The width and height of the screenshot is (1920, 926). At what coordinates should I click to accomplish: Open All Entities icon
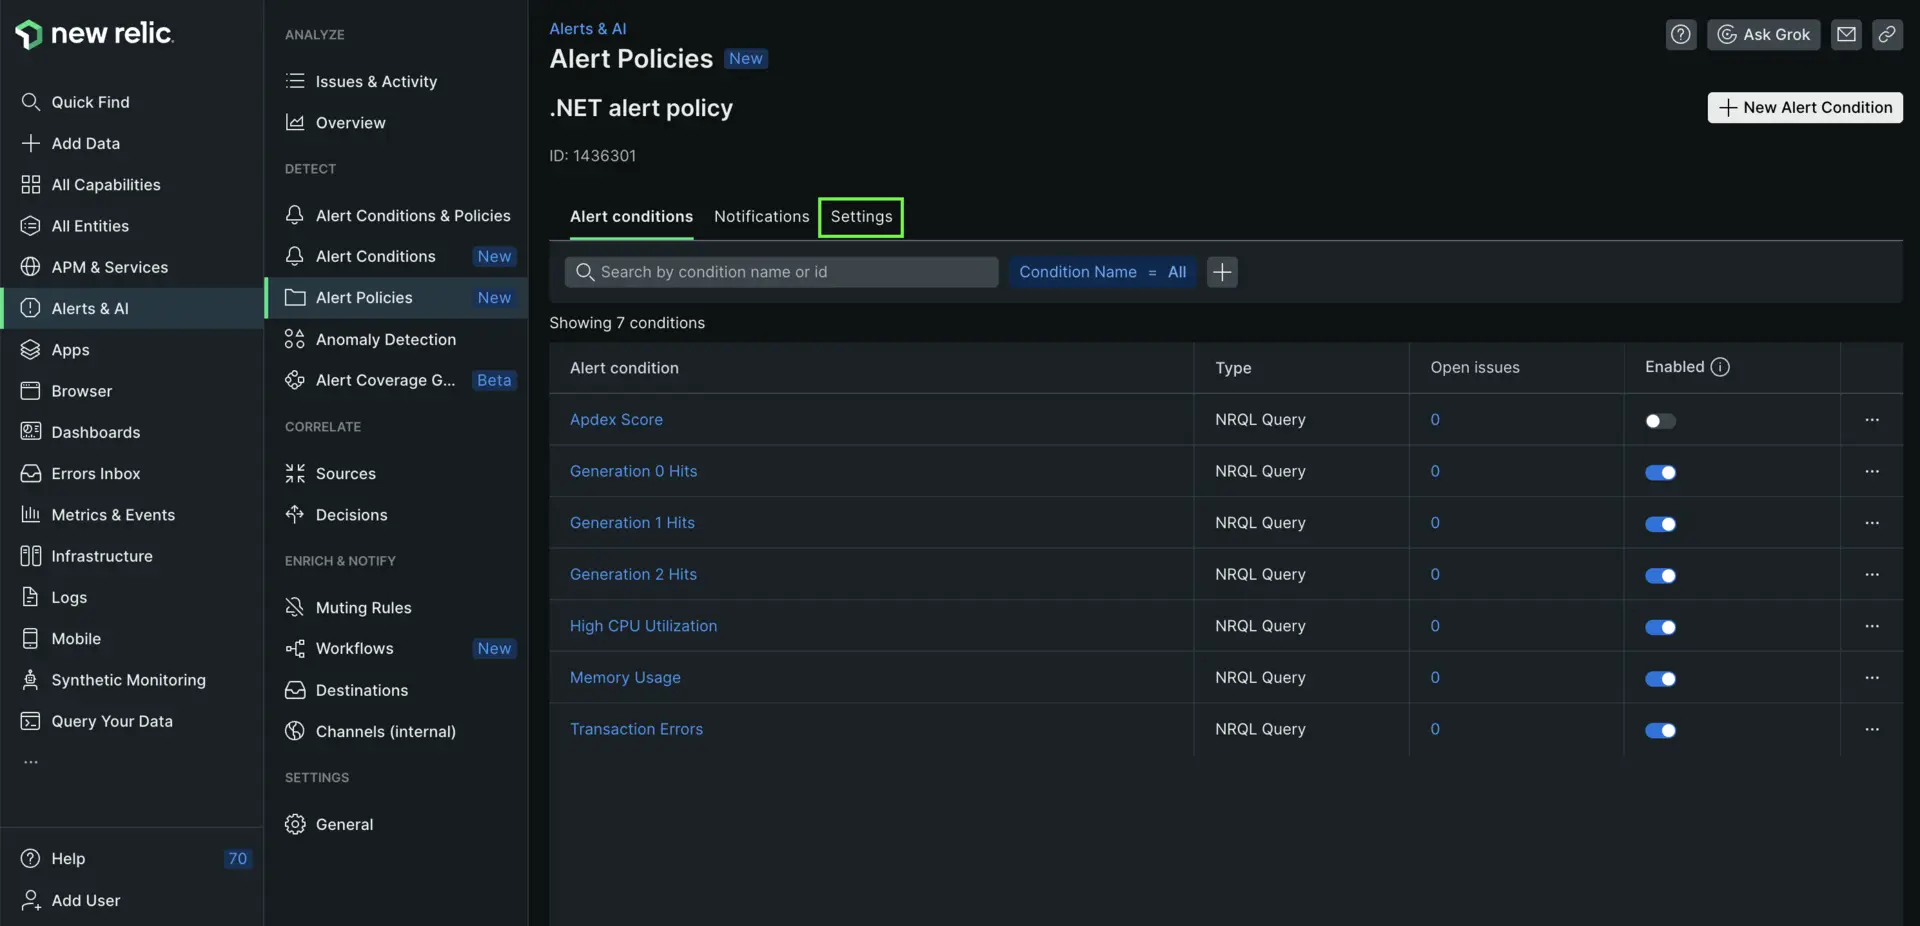coord(30,226)
